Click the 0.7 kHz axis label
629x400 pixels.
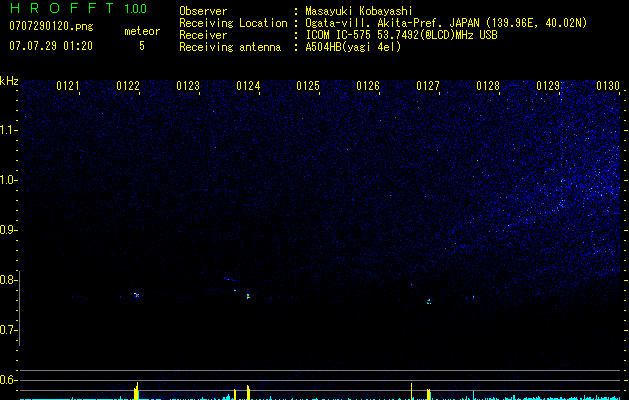(x=9, y=330)
